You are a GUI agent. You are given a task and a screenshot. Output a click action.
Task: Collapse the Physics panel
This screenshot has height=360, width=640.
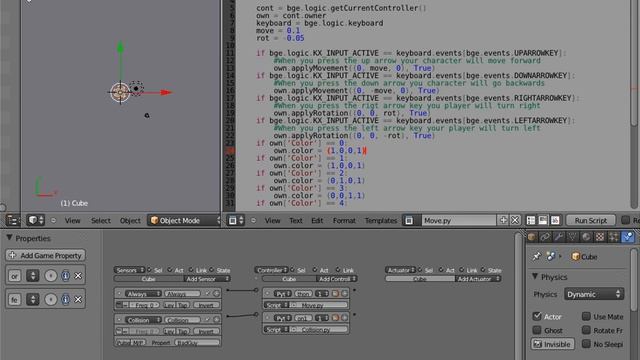click(x=535, y=277)
